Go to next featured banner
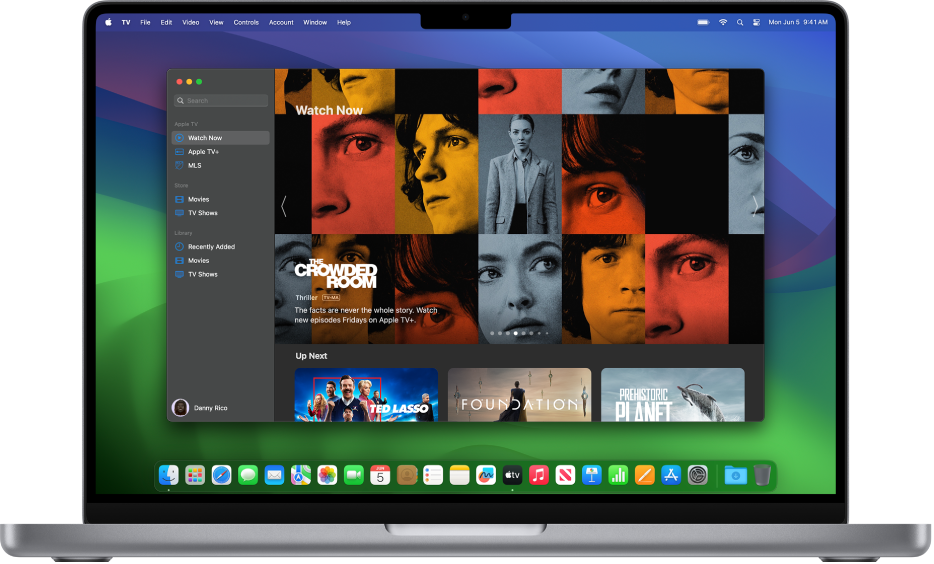934x564 pixels. [755, 206]
